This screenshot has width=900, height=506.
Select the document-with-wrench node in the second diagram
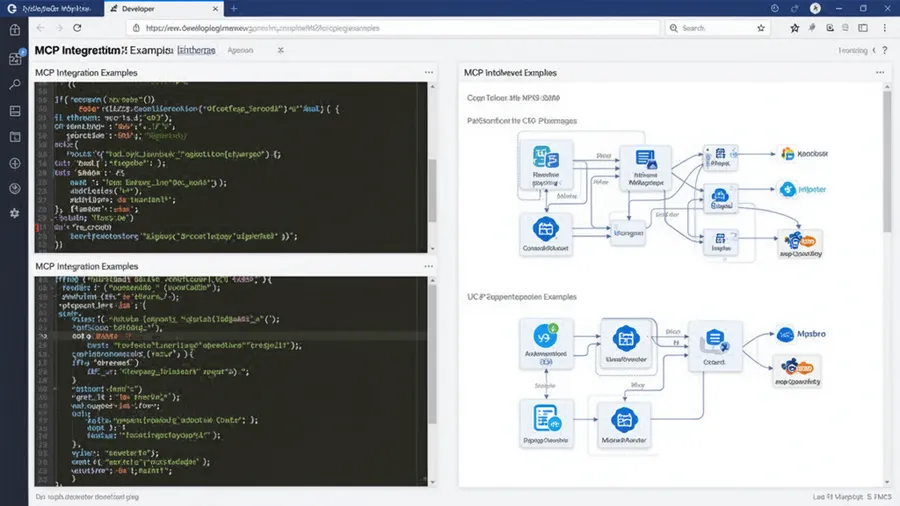[x=715, y=347]
